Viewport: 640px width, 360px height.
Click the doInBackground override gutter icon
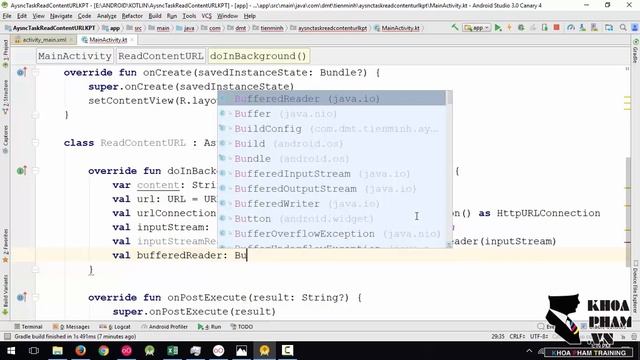coord(22,171)
